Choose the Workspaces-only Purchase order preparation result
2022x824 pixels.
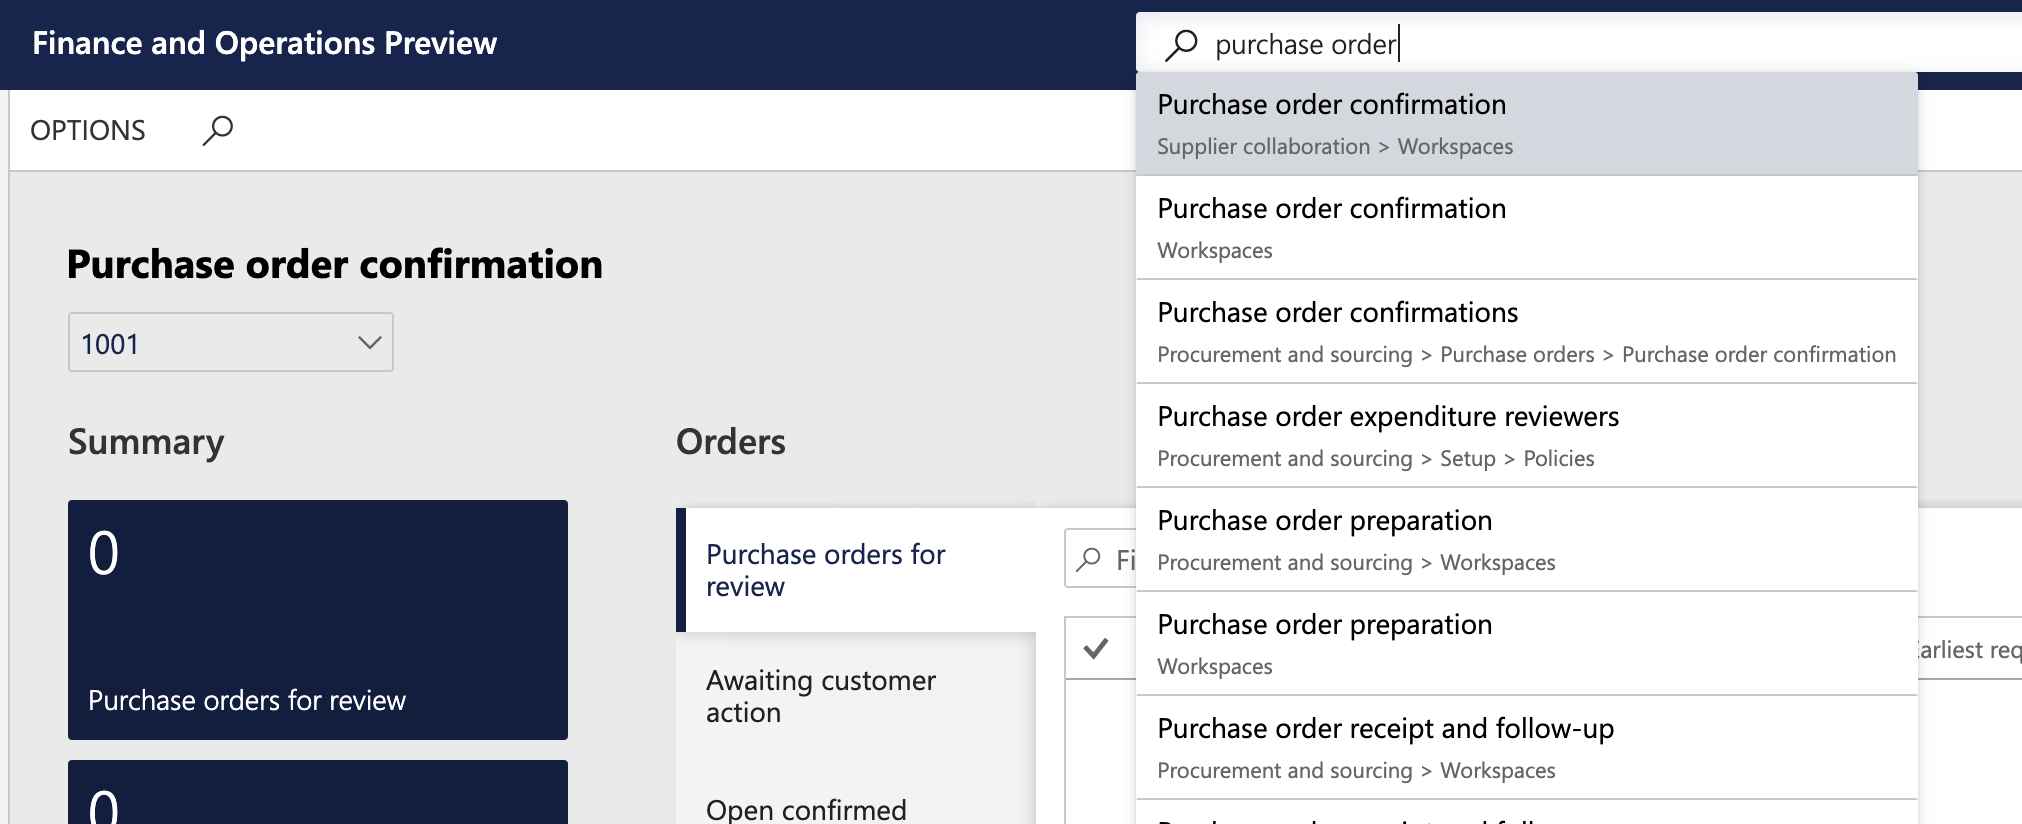[1526, 644]
